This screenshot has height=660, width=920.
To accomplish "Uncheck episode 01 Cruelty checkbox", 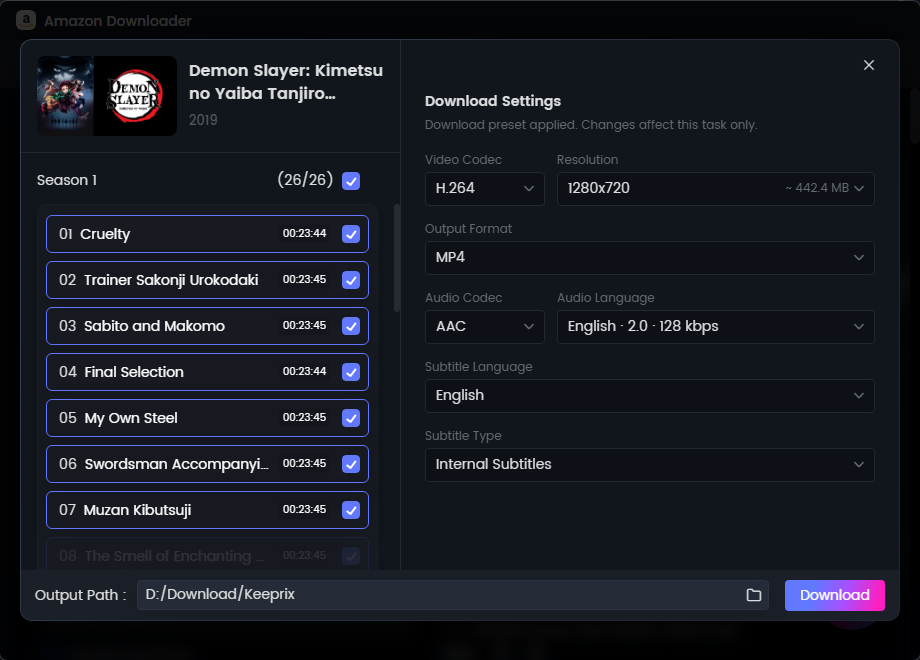I will 351,234.
